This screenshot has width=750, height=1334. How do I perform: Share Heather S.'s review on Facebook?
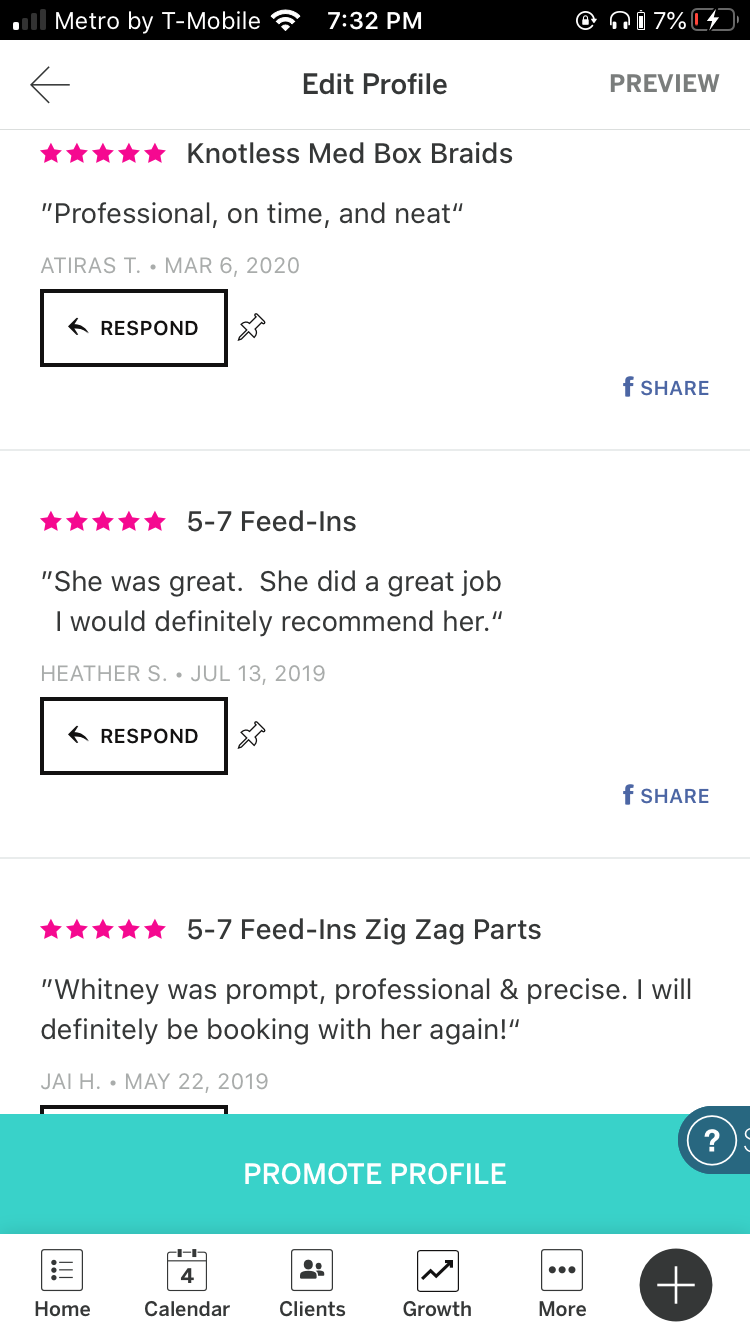point(666,796)
